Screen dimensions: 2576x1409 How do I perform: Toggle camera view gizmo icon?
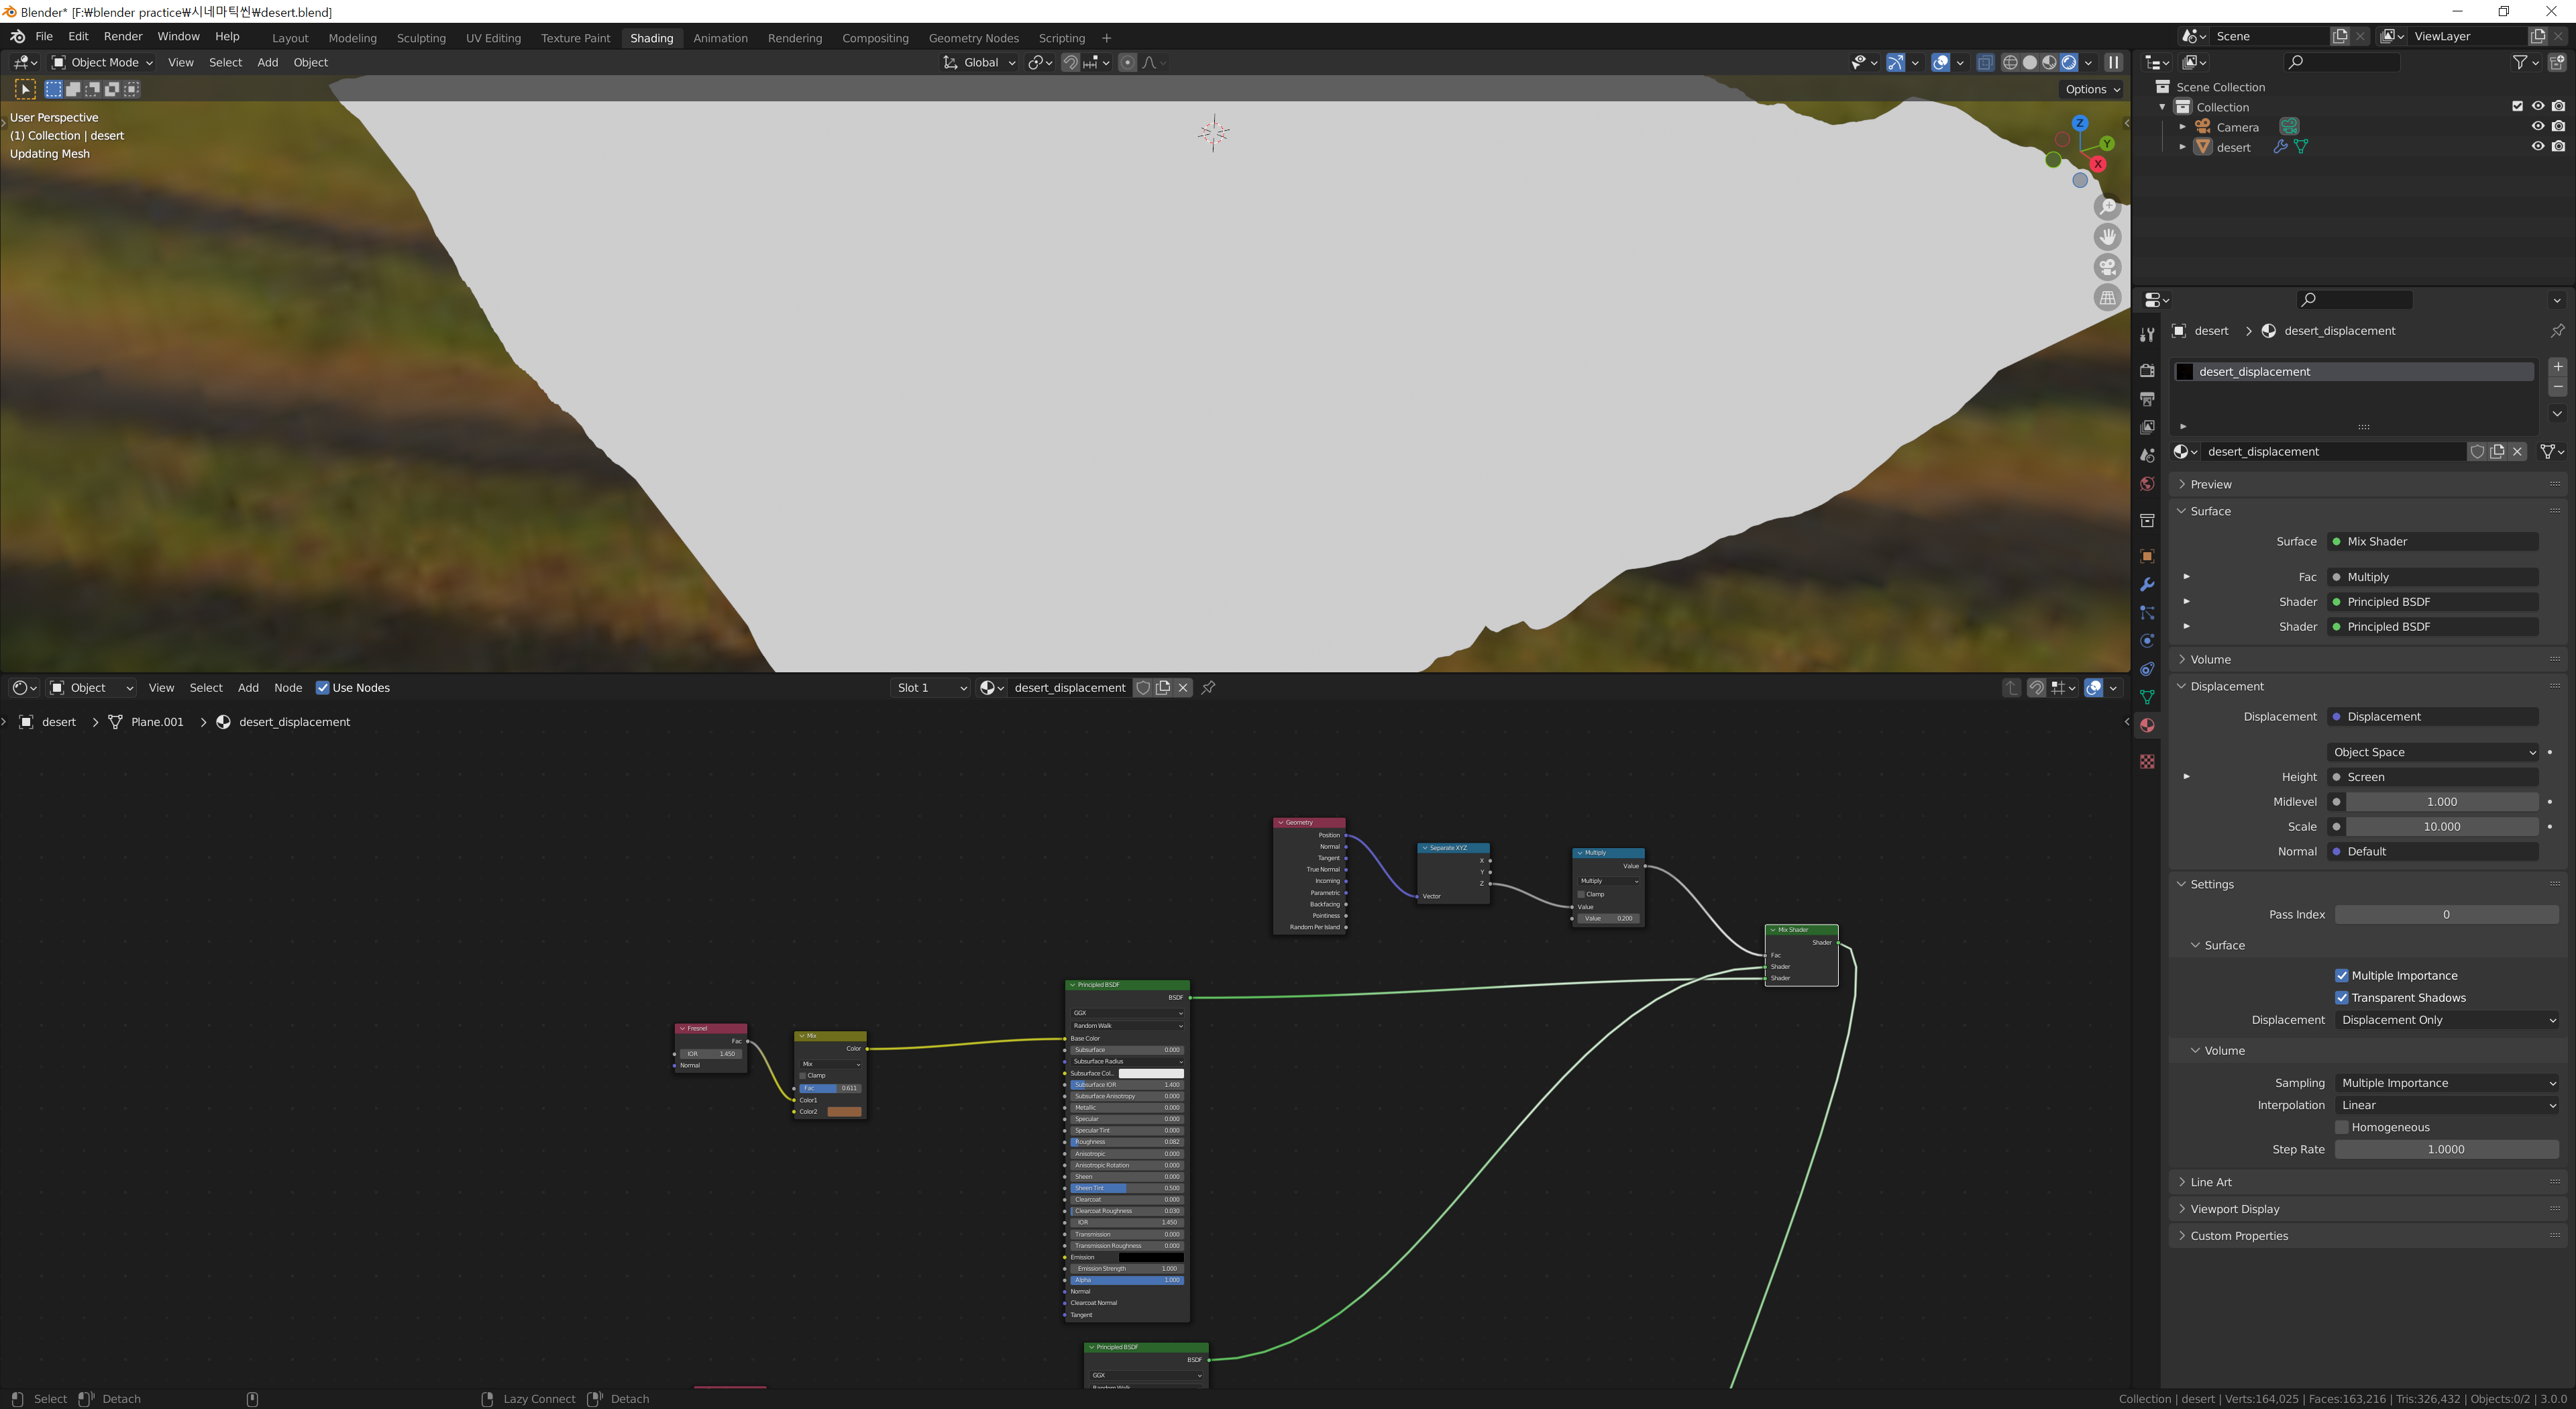tap(2107, 267)
